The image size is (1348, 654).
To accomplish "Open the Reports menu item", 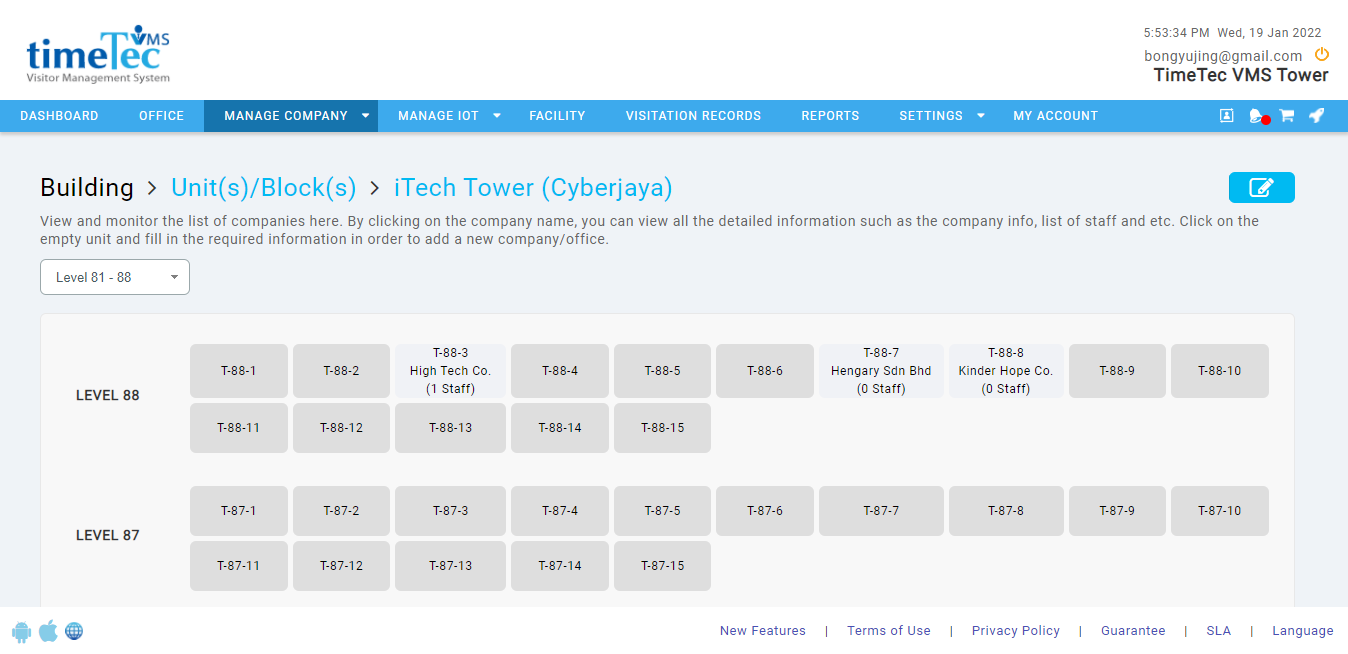I will coord(830,116).
